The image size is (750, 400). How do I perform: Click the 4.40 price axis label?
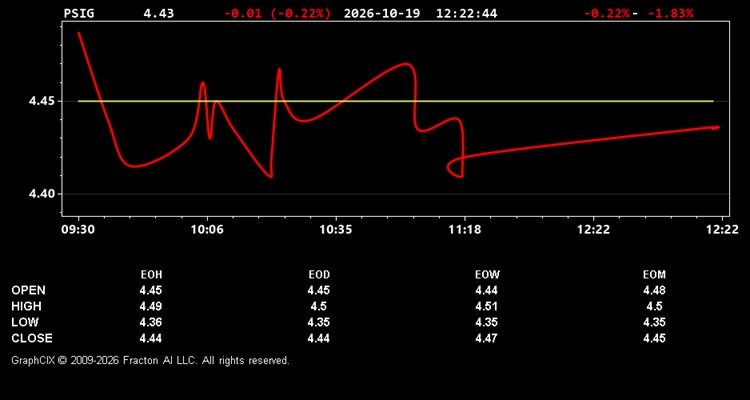pyautogui.click(x=41, y=194)
